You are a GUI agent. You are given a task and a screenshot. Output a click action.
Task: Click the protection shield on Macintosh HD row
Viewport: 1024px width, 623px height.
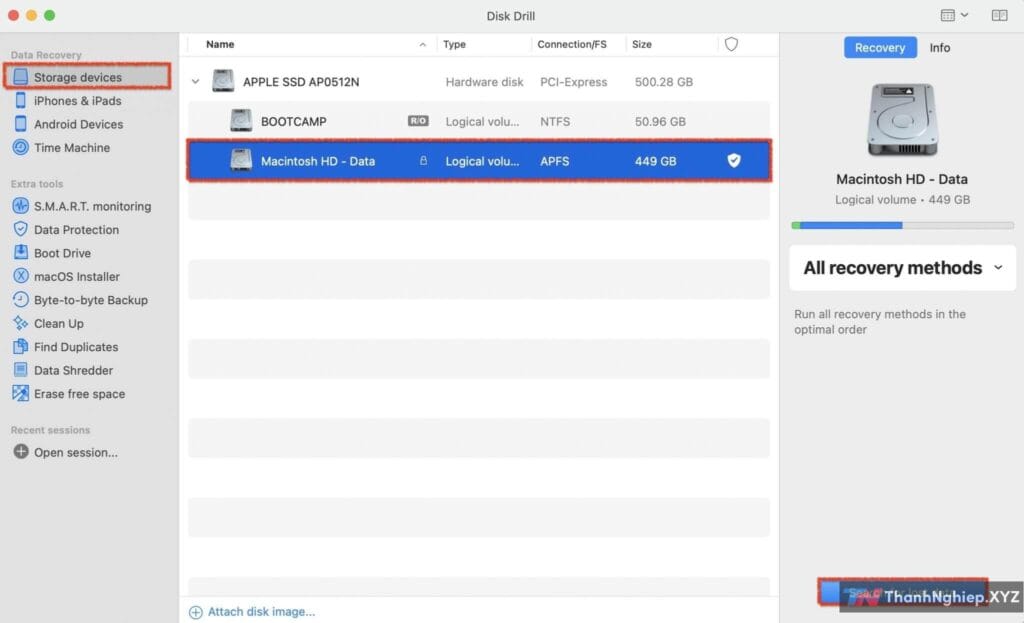[734, 161]
